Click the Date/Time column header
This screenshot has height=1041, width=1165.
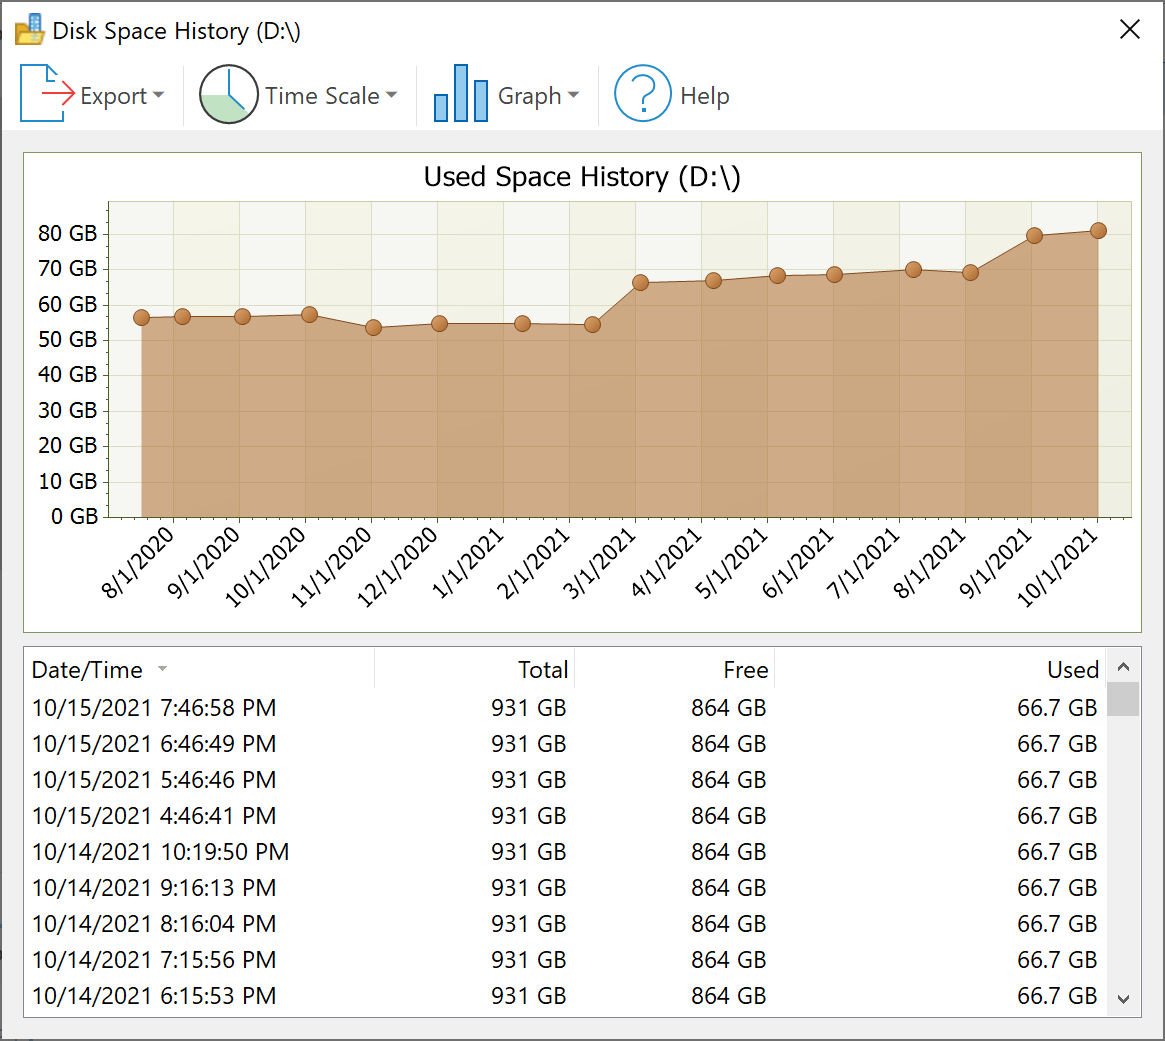point(87,669)
